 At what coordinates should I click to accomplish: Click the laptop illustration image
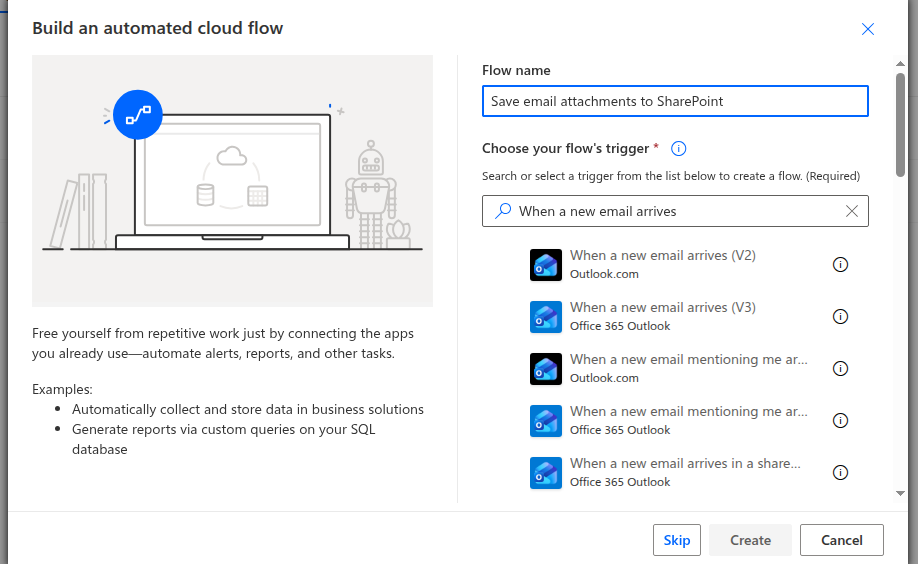(232, 181)
